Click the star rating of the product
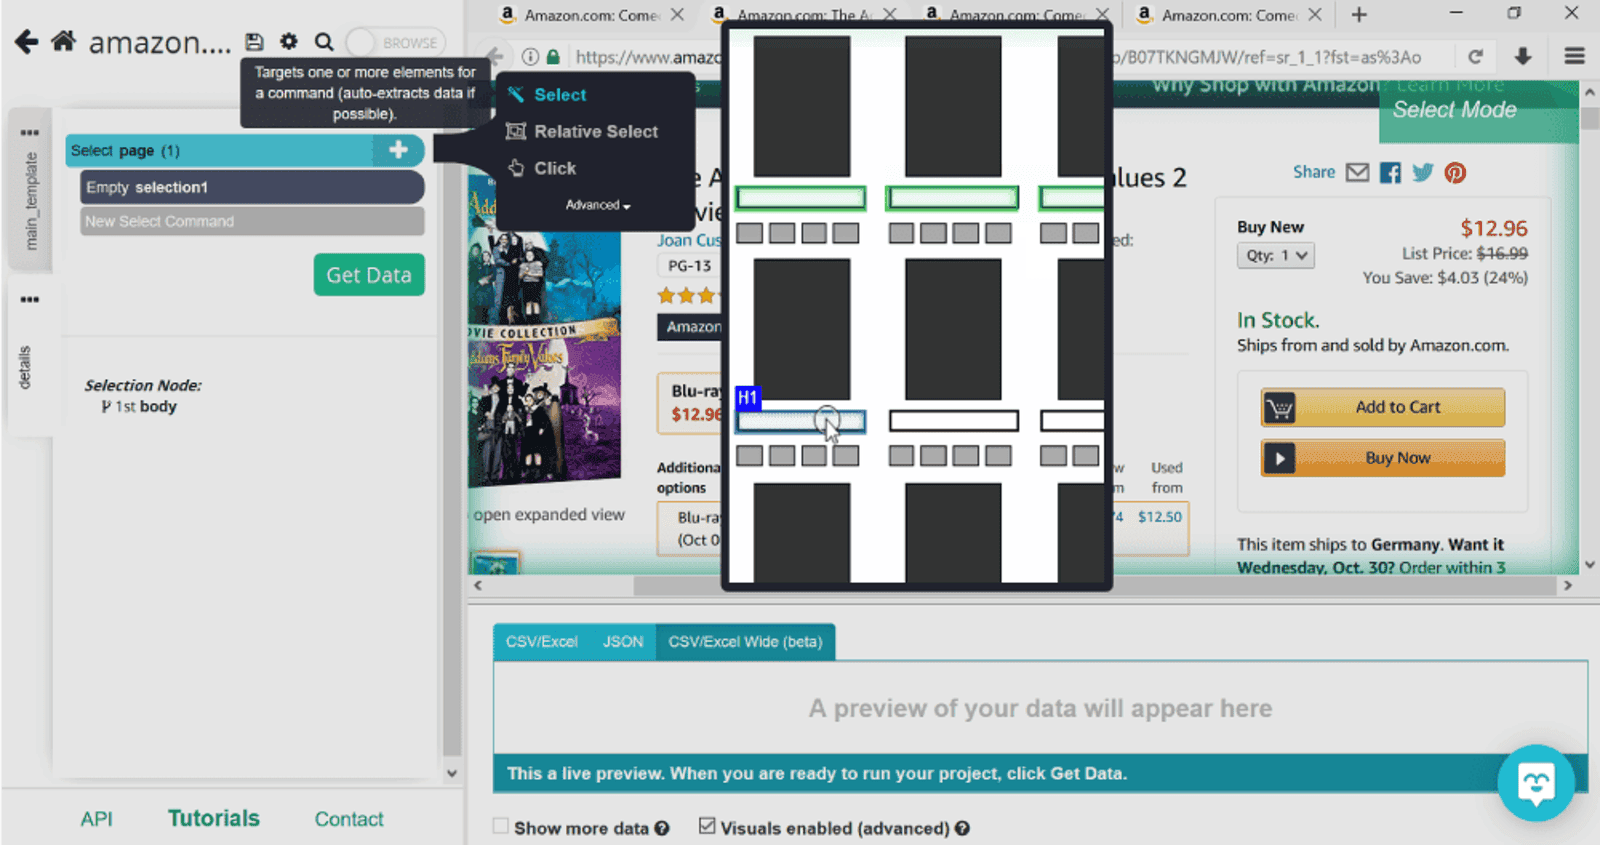Screen dimensions: 1600x845 (x=688, y=296)
